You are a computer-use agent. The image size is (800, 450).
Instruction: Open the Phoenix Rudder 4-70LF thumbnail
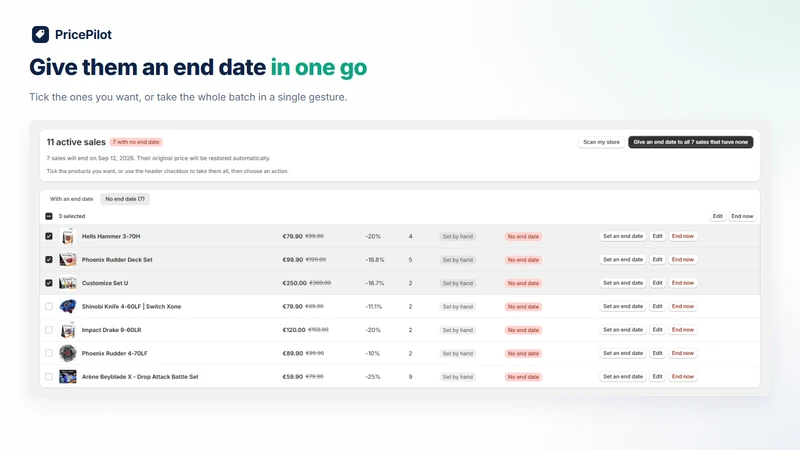(68, 353)
